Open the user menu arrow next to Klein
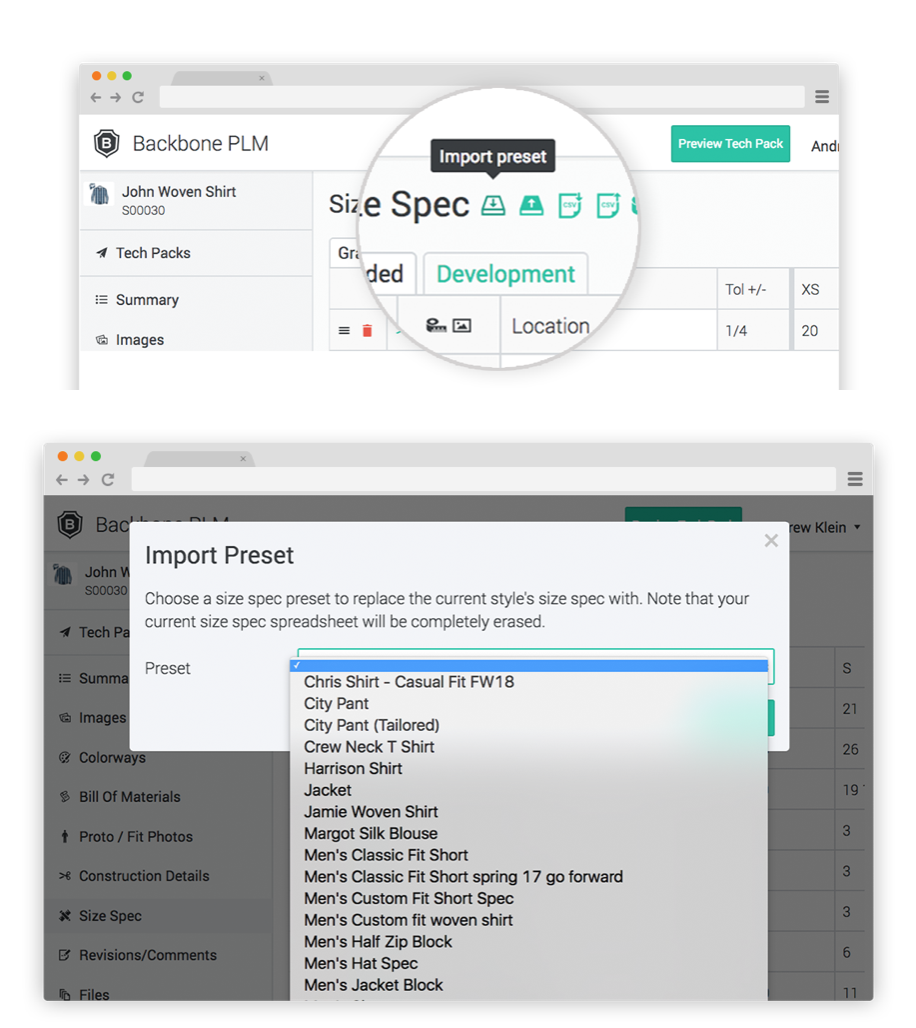Viewport: 916px width, 1028px height. point(857,527)
